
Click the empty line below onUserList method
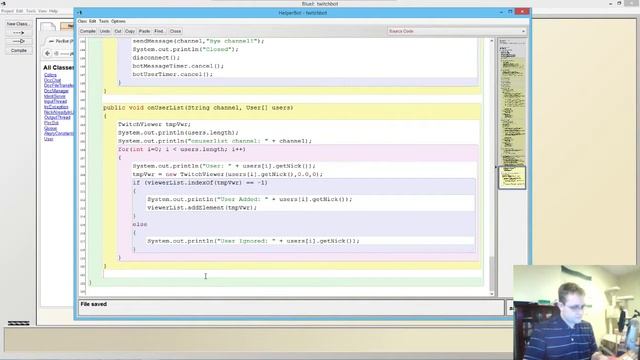[292, 274]
